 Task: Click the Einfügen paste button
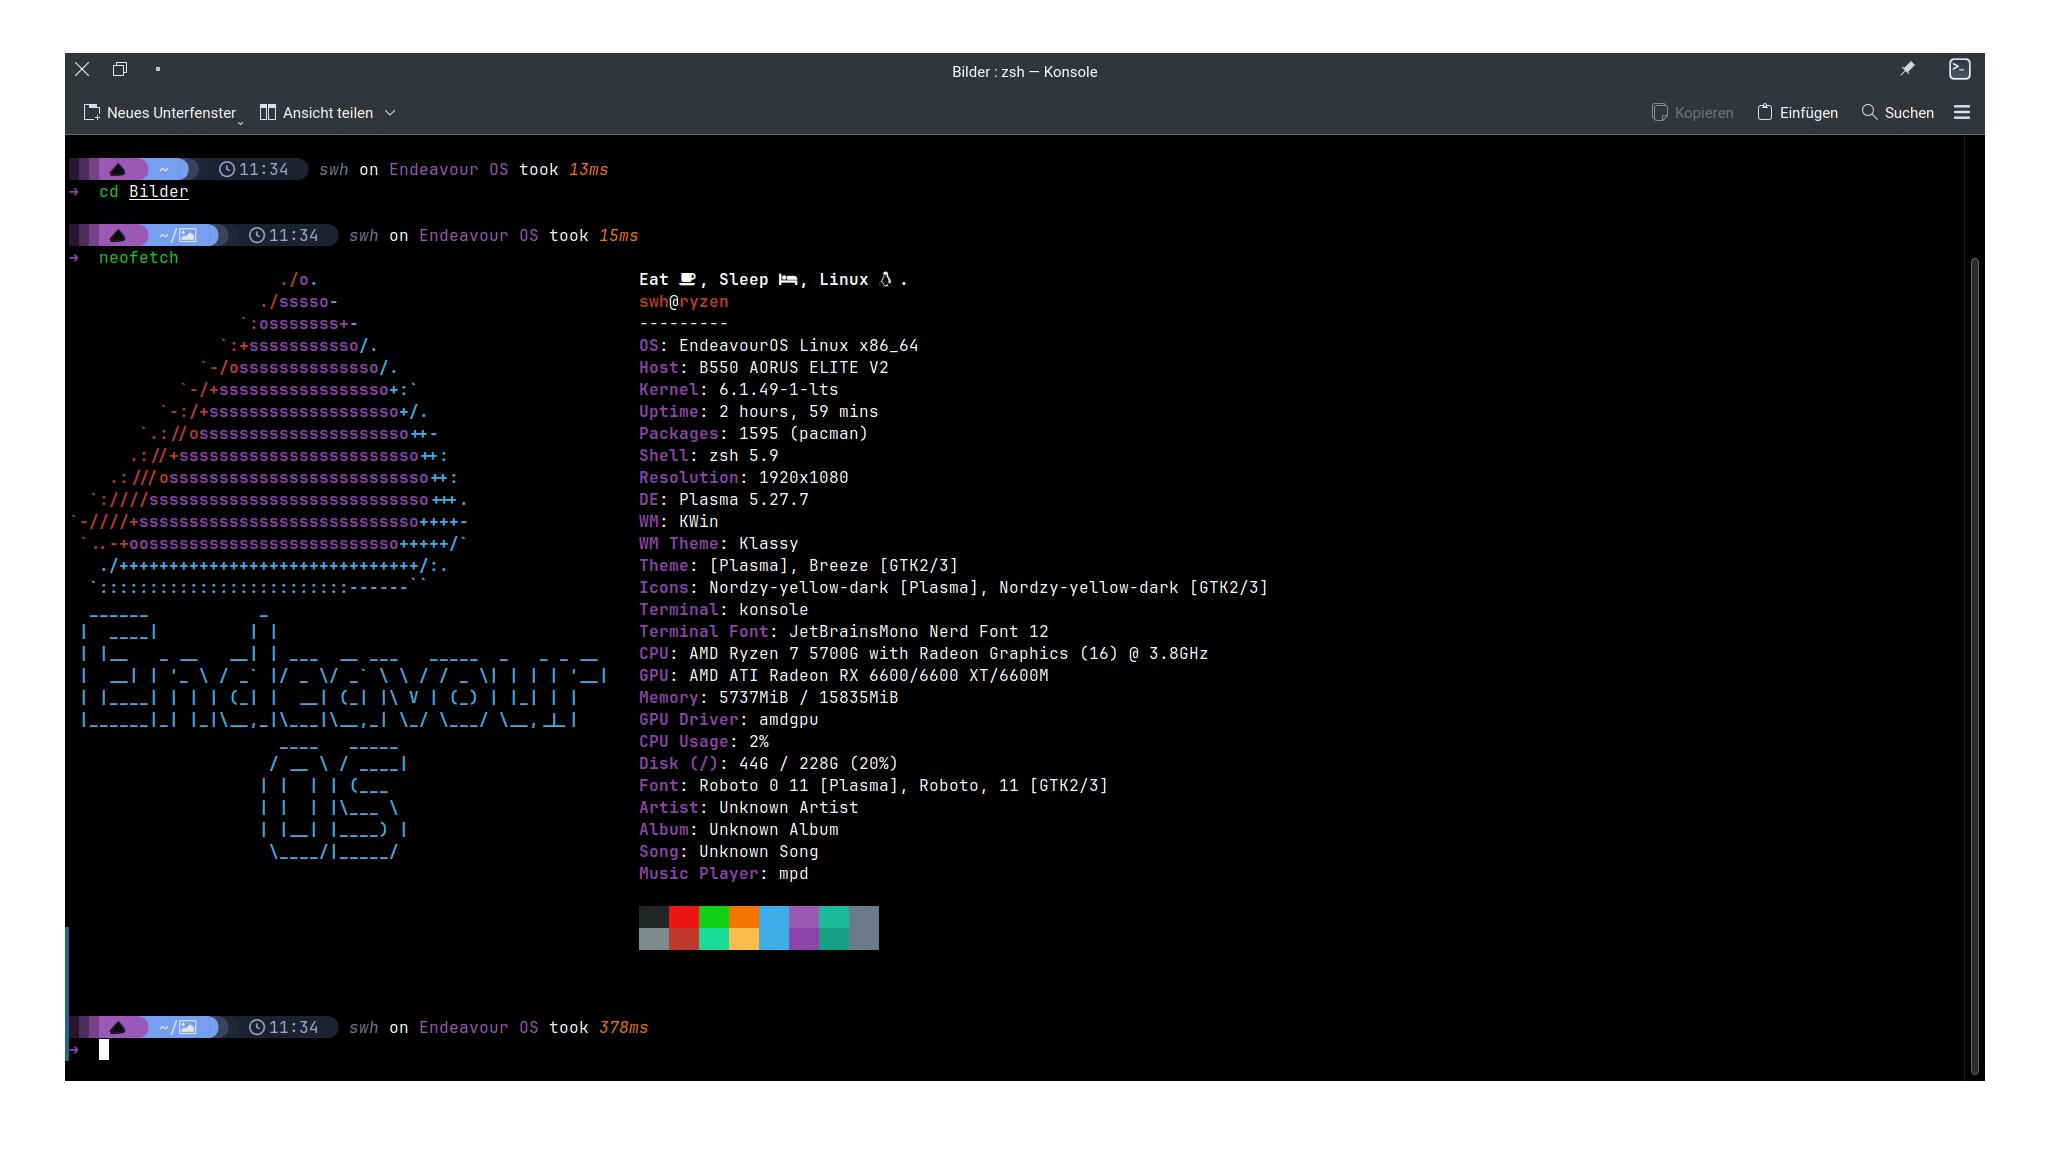(x=1797, y=113)
